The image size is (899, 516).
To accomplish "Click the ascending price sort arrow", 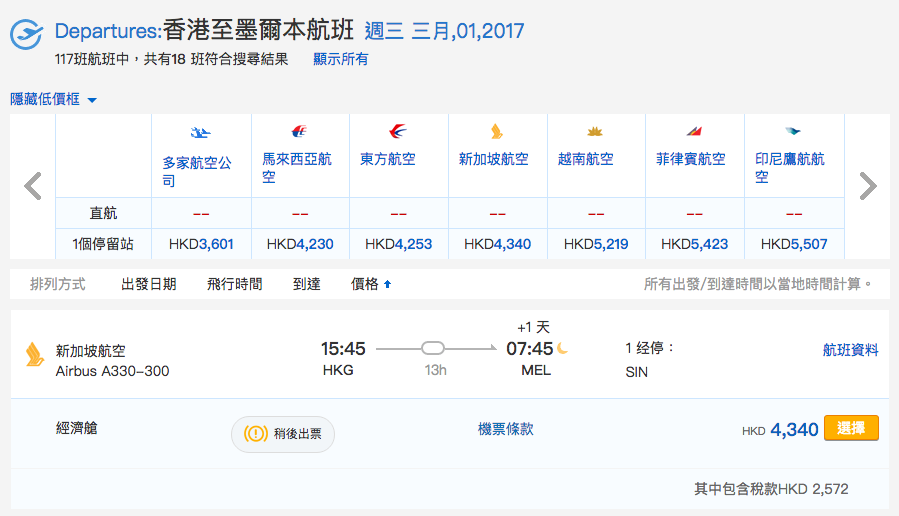I will [388, 284].
